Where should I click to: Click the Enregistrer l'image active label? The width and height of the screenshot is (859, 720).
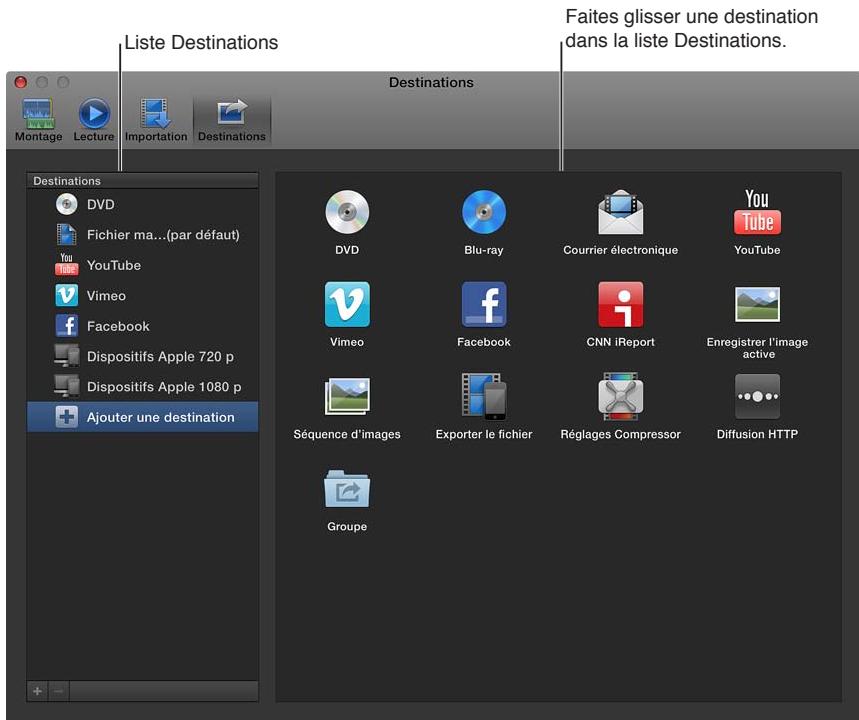click(x=757, y=348)
